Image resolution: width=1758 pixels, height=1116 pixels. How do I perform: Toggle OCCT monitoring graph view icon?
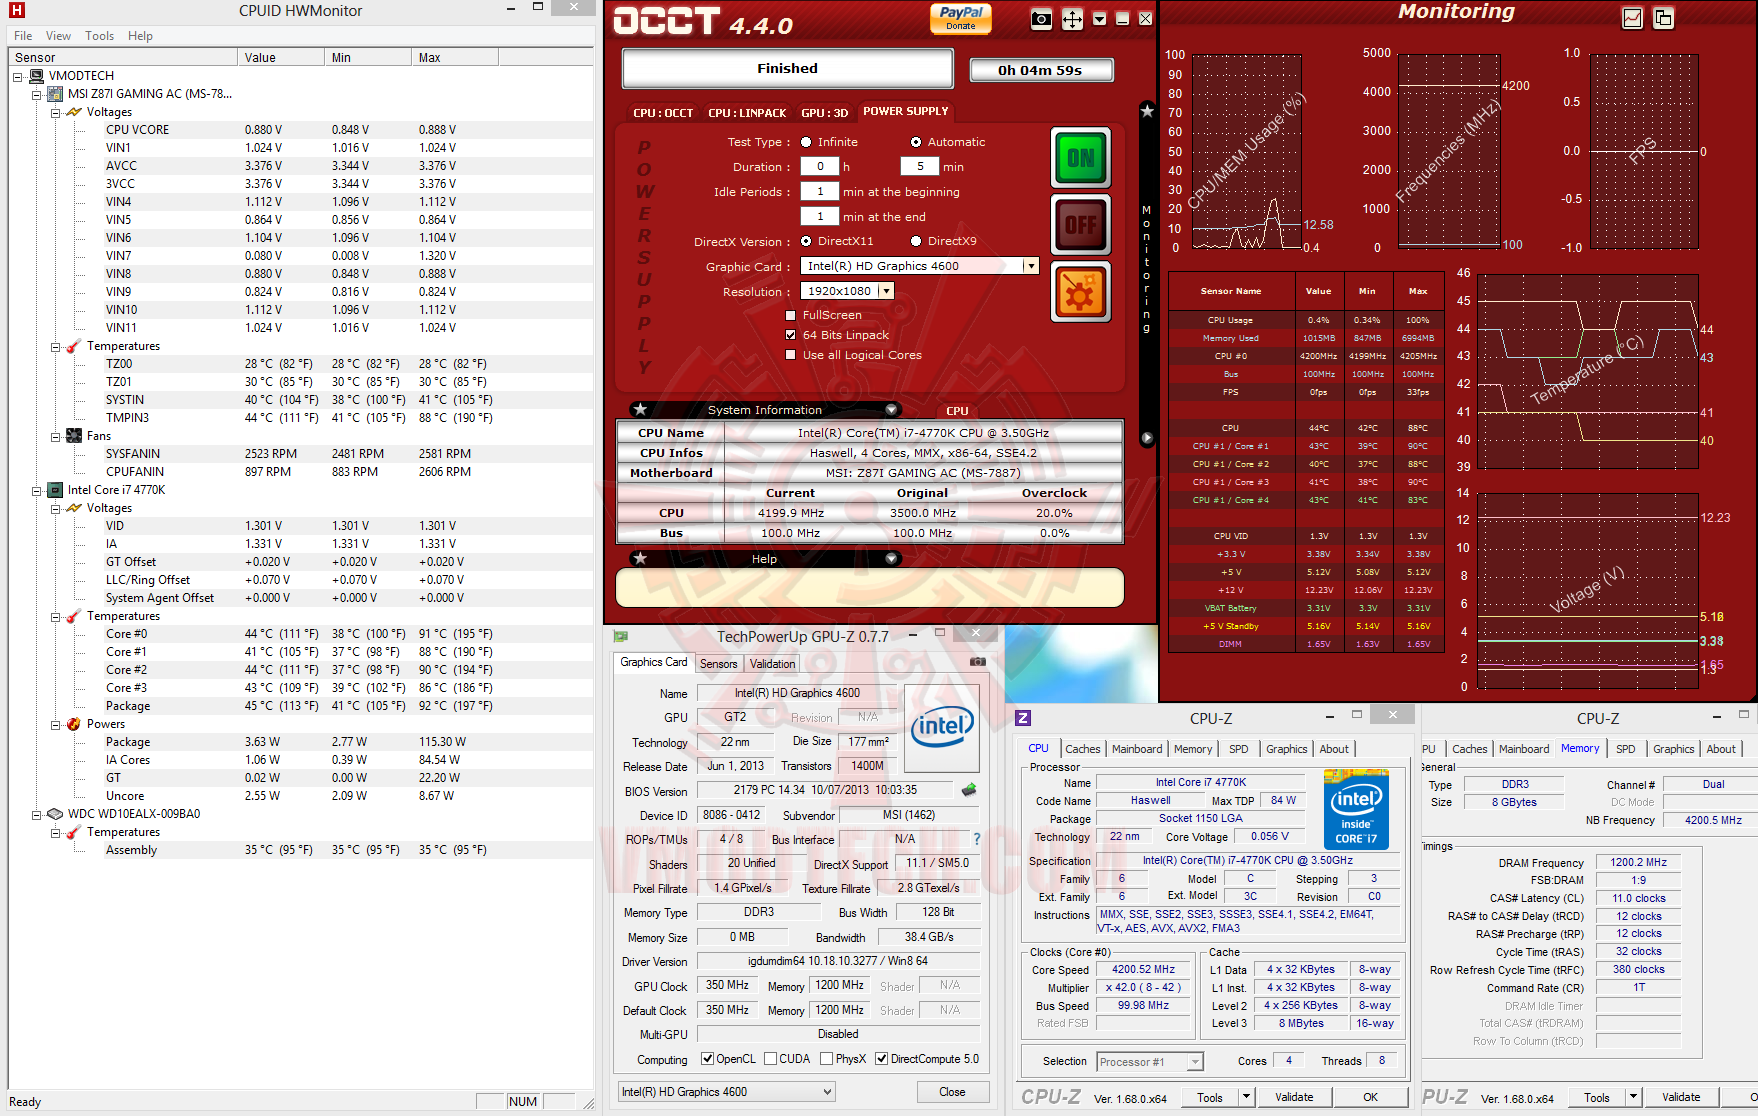point(1632,18)
